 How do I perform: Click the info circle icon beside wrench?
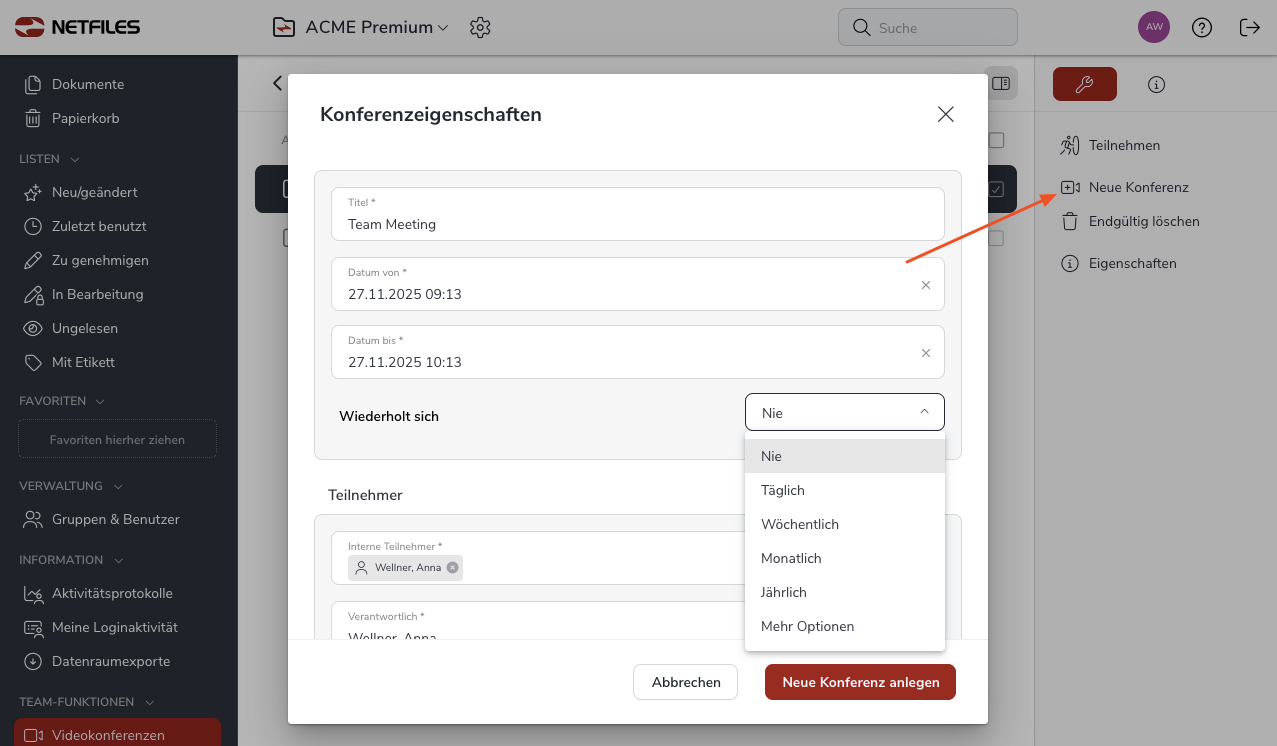[x=1157, y=85]
